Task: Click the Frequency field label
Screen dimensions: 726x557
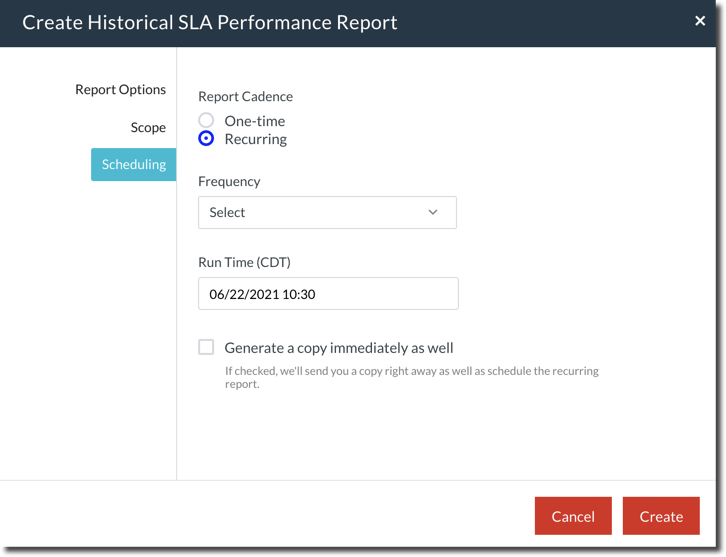Action: 229,181
